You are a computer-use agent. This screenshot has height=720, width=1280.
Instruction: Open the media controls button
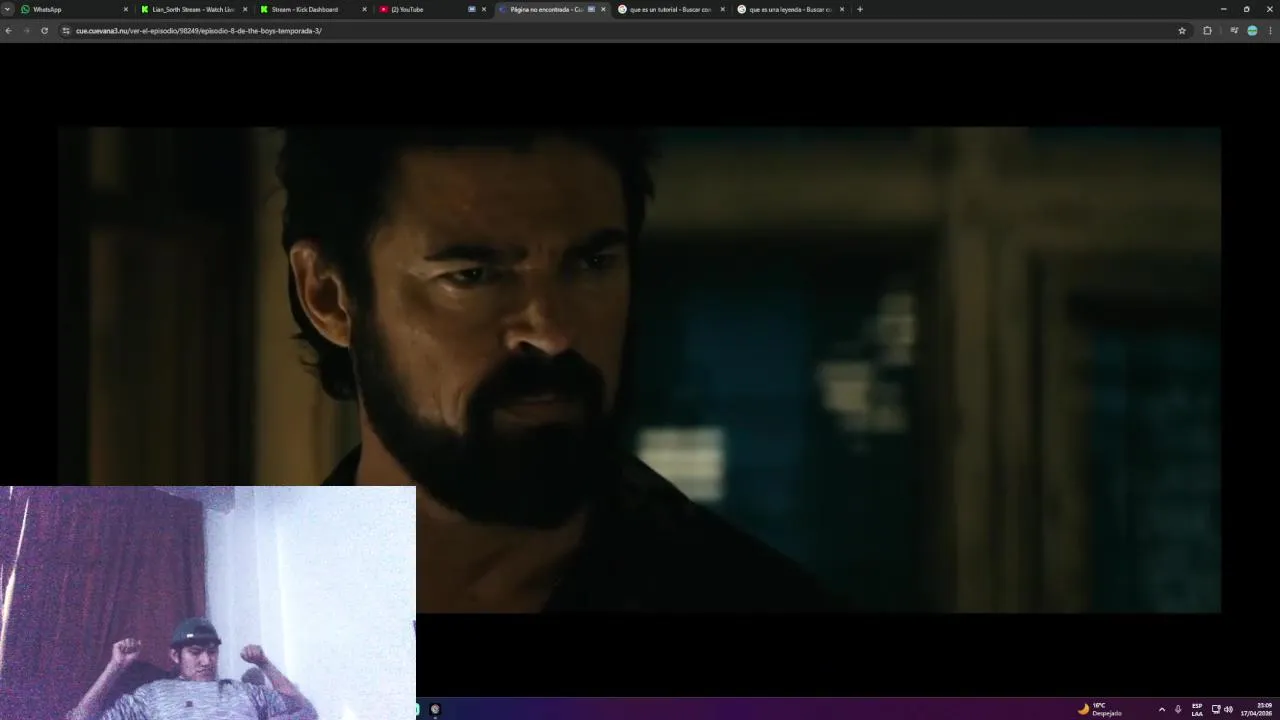(1234, 31)
